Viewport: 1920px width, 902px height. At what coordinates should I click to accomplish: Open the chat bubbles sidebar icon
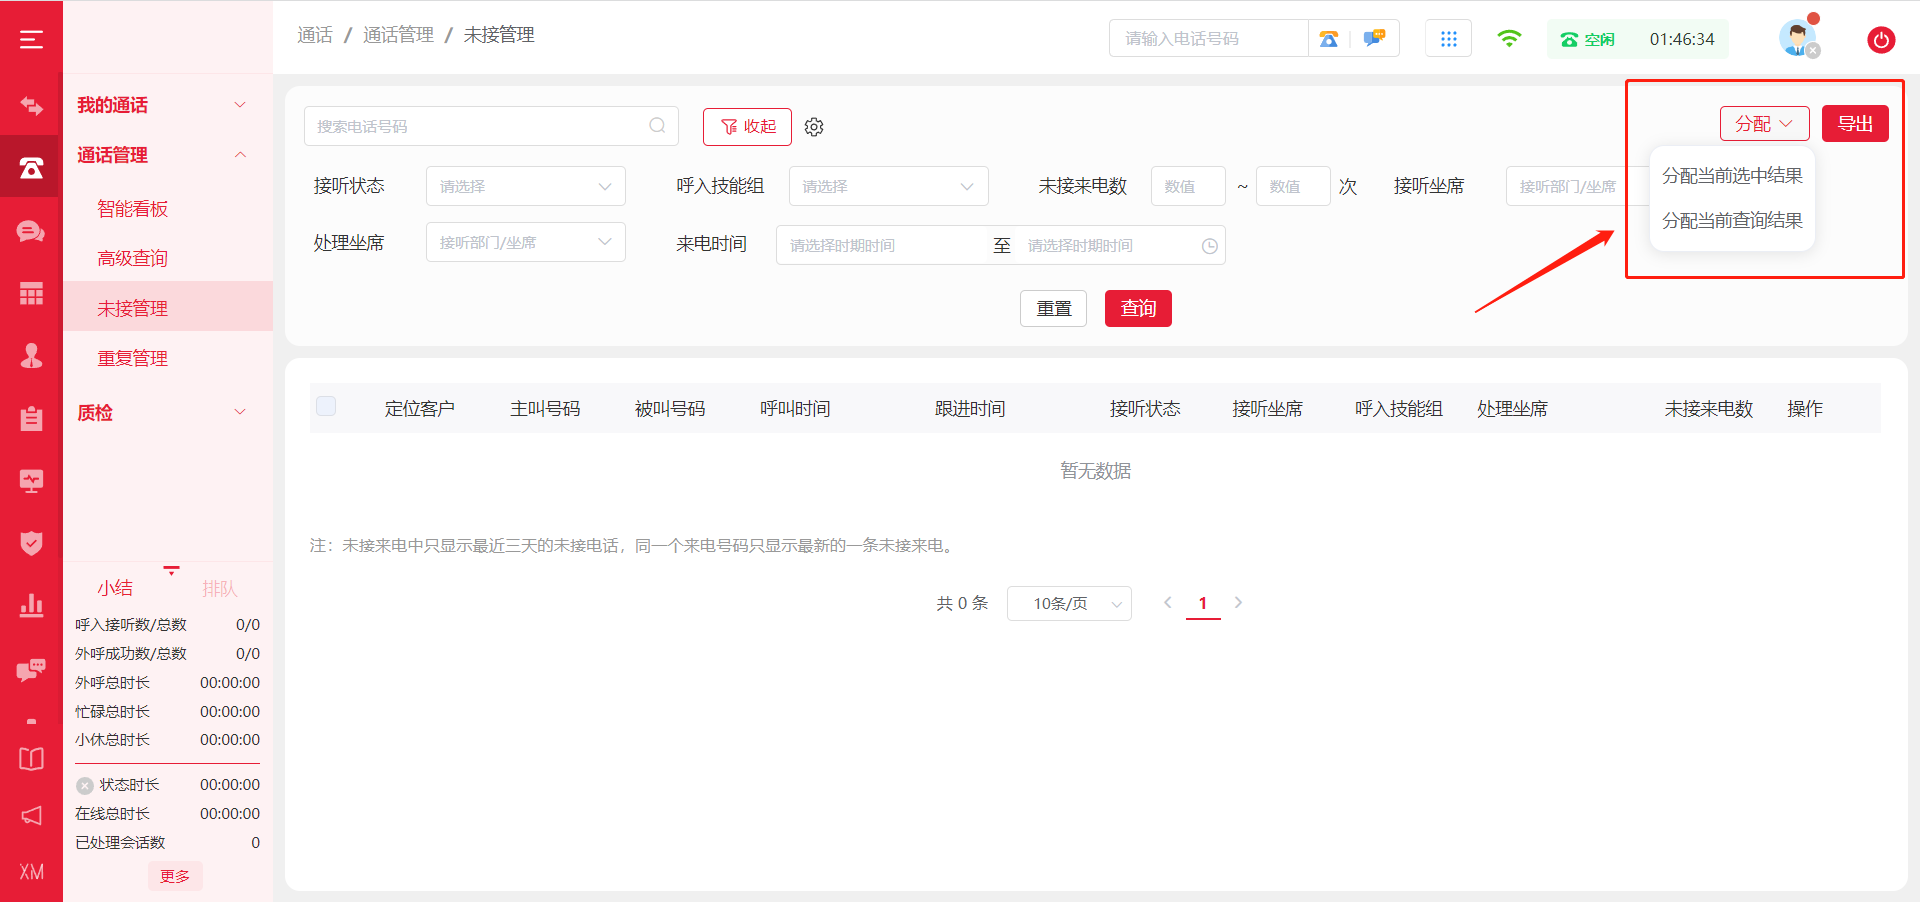31,232
